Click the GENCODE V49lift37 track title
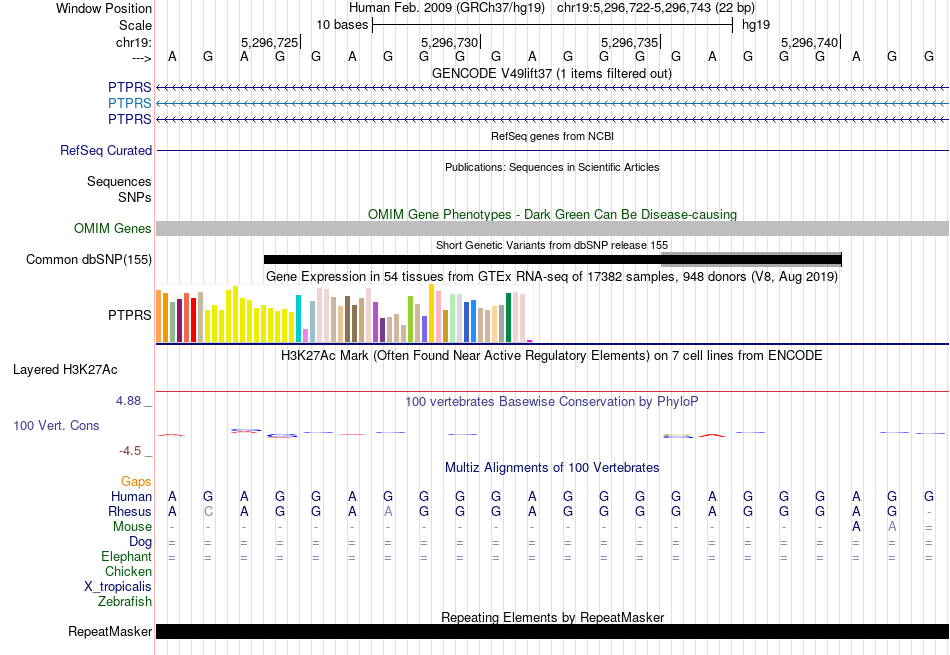 [x=551, y=73]
